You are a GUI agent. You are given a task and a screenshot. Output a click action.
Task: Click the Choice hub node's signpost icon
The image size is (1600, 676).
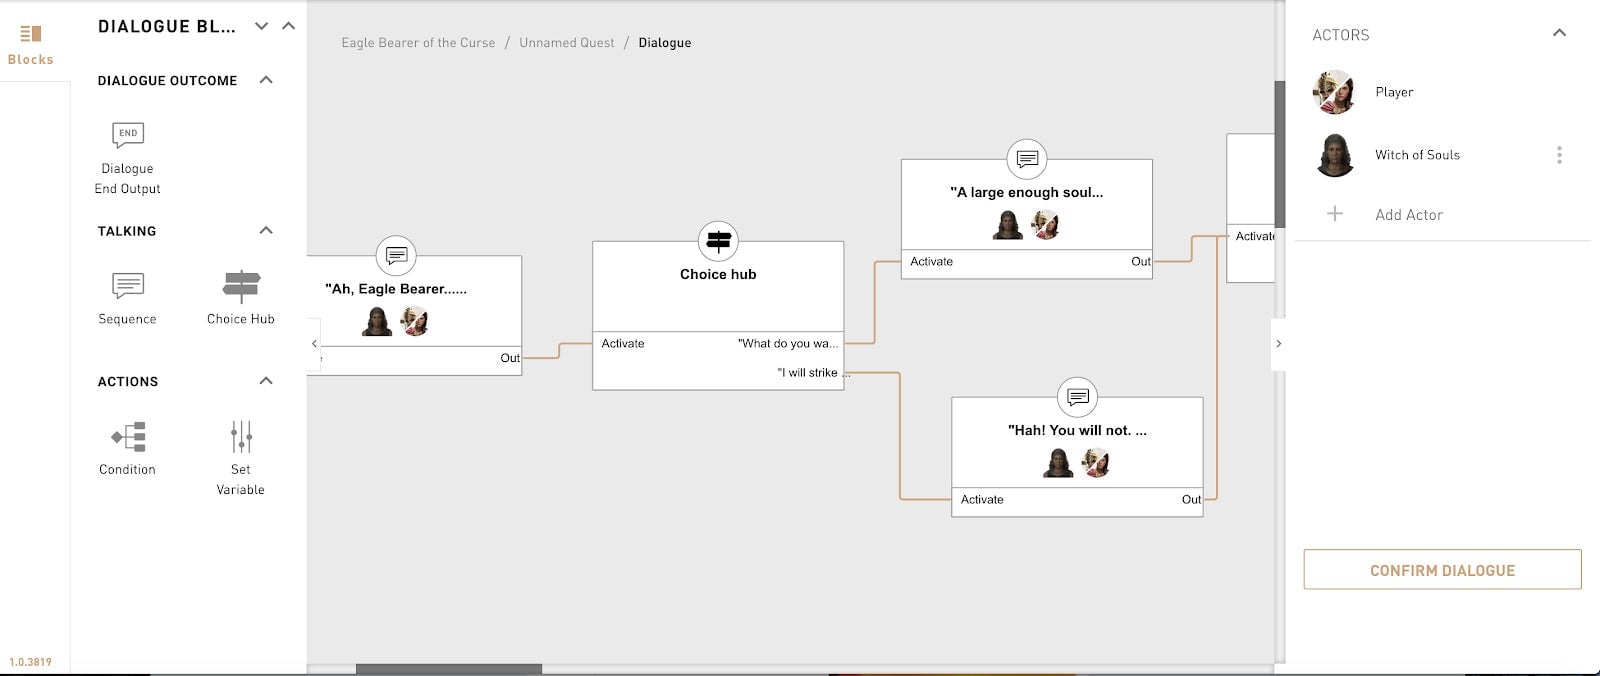tap(718, 241)
